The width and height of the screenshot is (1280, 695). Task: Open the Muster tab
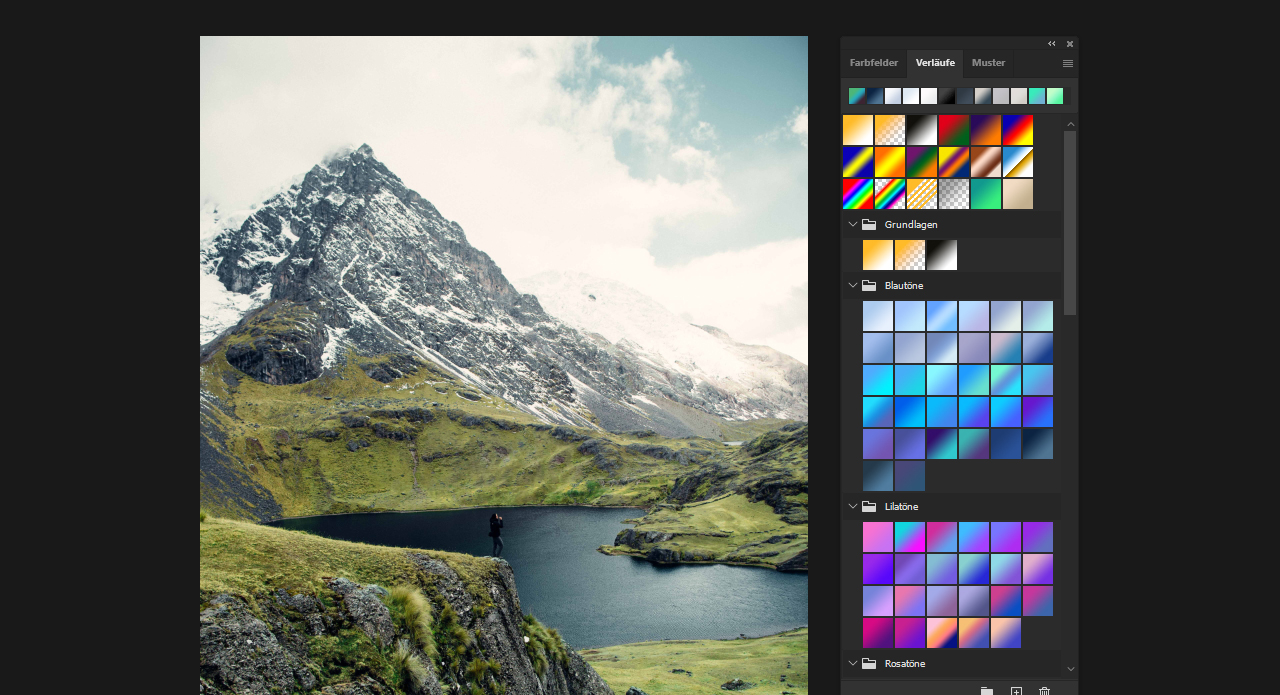tap(989, 63)
